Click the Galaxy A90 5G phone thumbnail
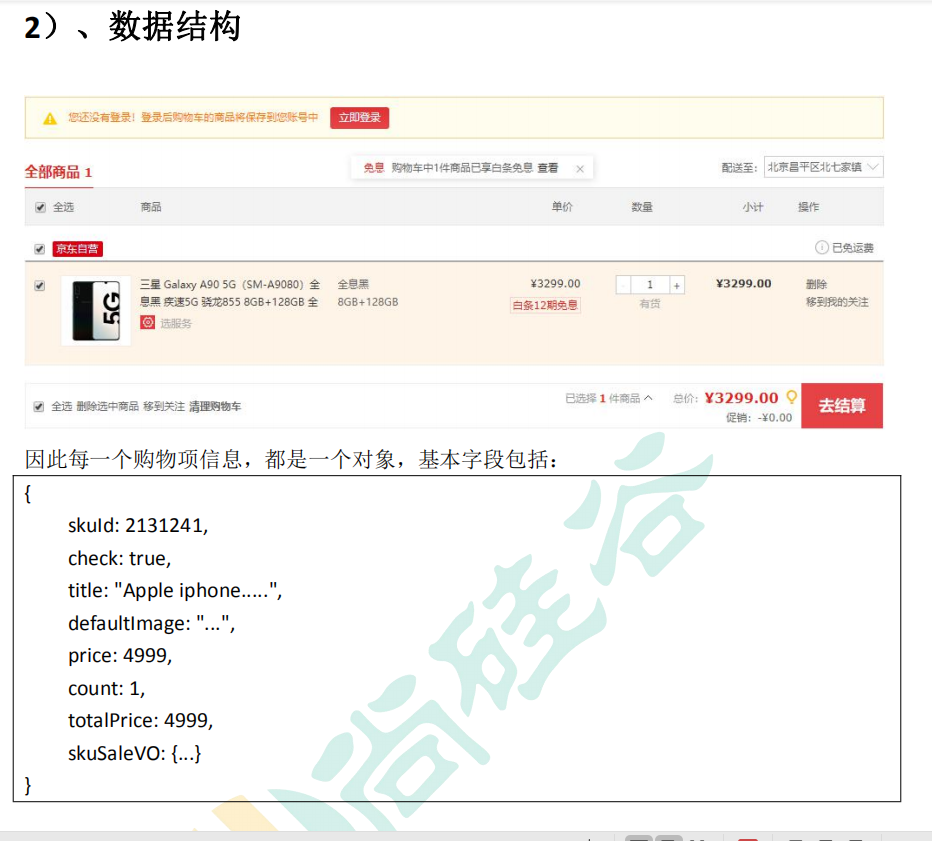Screen dimensions: 932x841 96,311
